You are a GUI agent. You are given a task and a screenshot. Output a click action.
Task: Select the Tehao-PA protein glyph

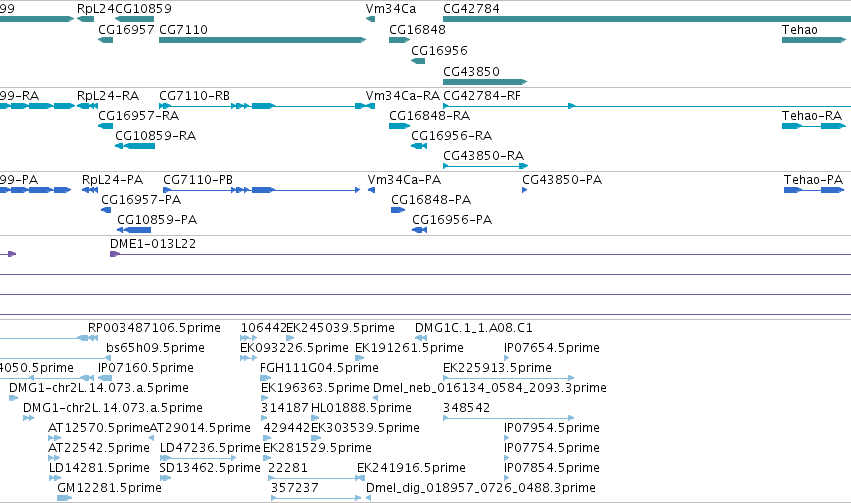[x=814, y=190]
